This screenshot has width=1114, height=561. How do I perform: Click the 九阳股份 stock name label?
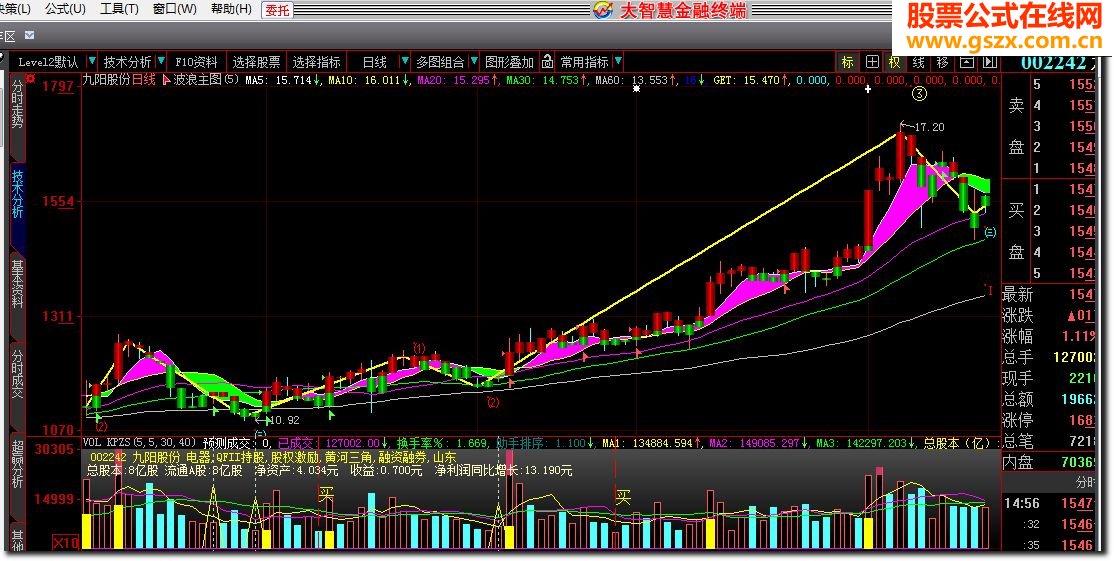coord(107,80)
